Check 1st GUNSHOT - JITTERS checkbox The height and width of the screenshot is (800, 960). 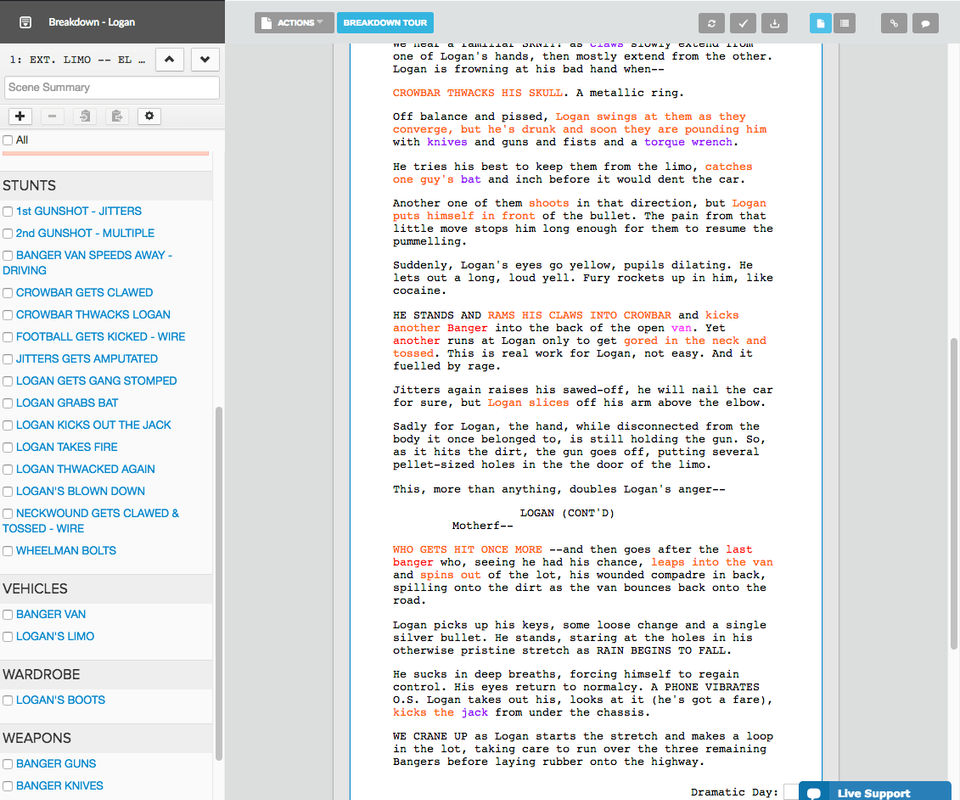8,211
